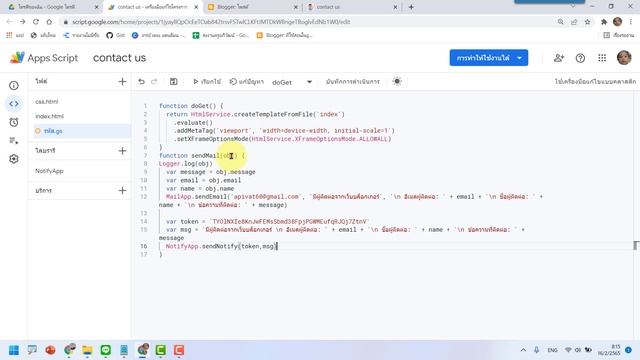Open the doGet function selector dropdown
The width and height of the screenshot is (640, 360).
292,82
